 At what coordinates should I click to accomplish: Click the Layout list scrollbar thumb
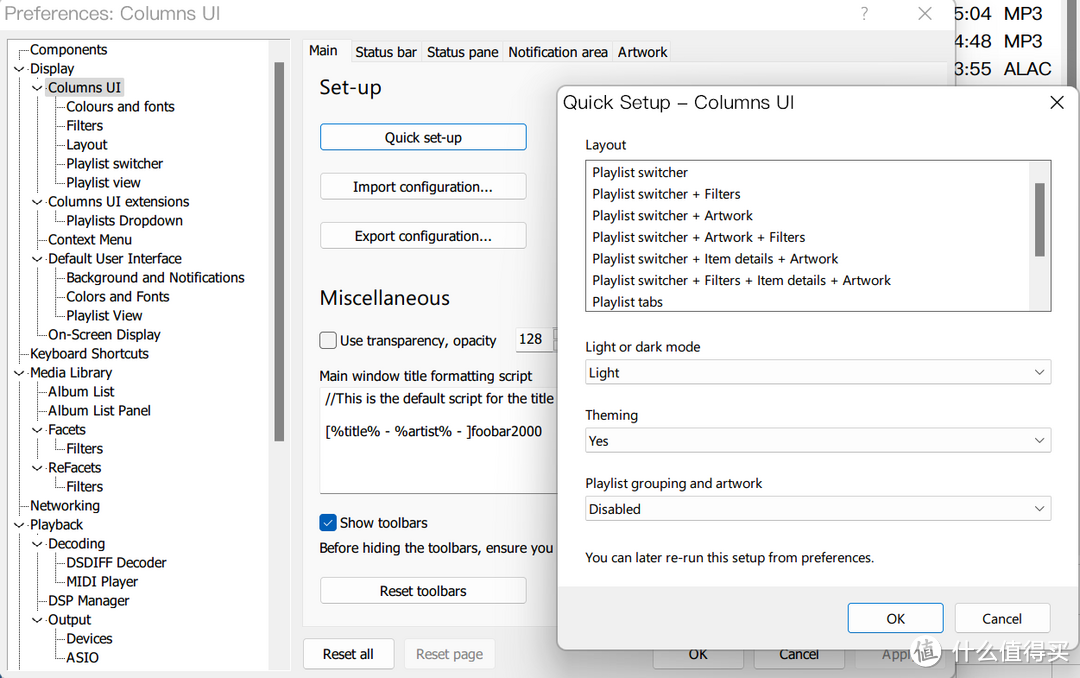(x=1039, y=219)
